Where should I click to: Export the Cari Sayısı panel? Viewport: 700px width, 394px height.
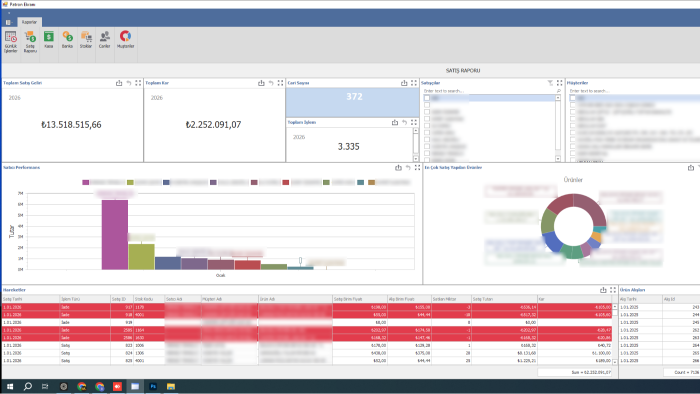point(404,83)
